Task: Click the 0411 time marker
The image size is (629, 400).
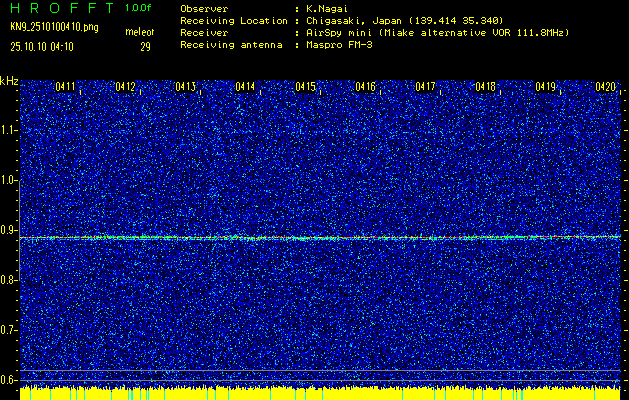Action: click(x=66, y=88)
